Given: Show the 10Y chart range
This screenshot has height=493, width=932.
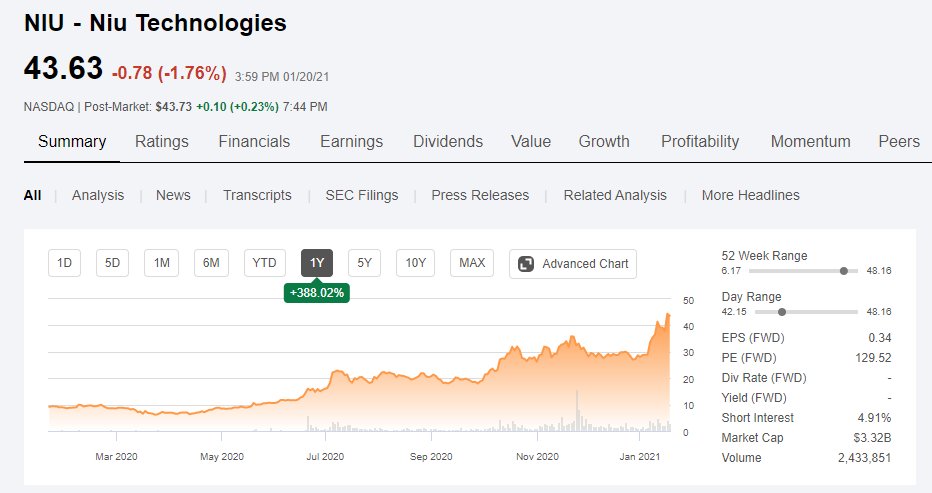Looking at the screenshot, I should point(415,263).
